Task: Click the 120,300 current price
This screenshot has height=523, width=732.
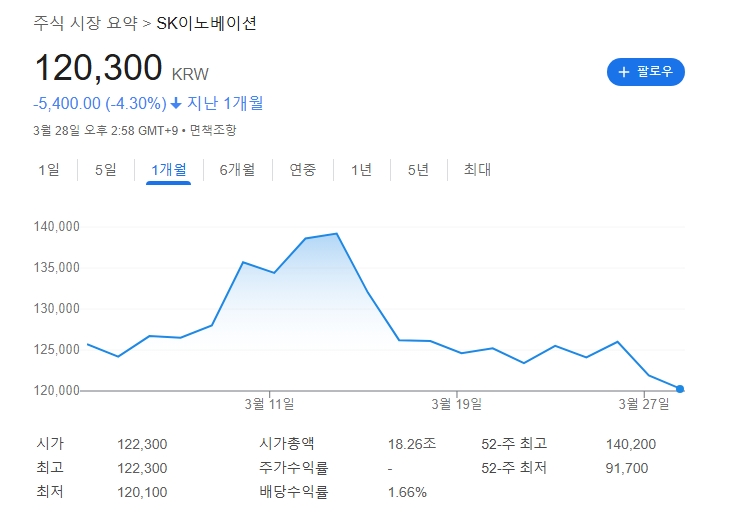Action: coord(99,68)
